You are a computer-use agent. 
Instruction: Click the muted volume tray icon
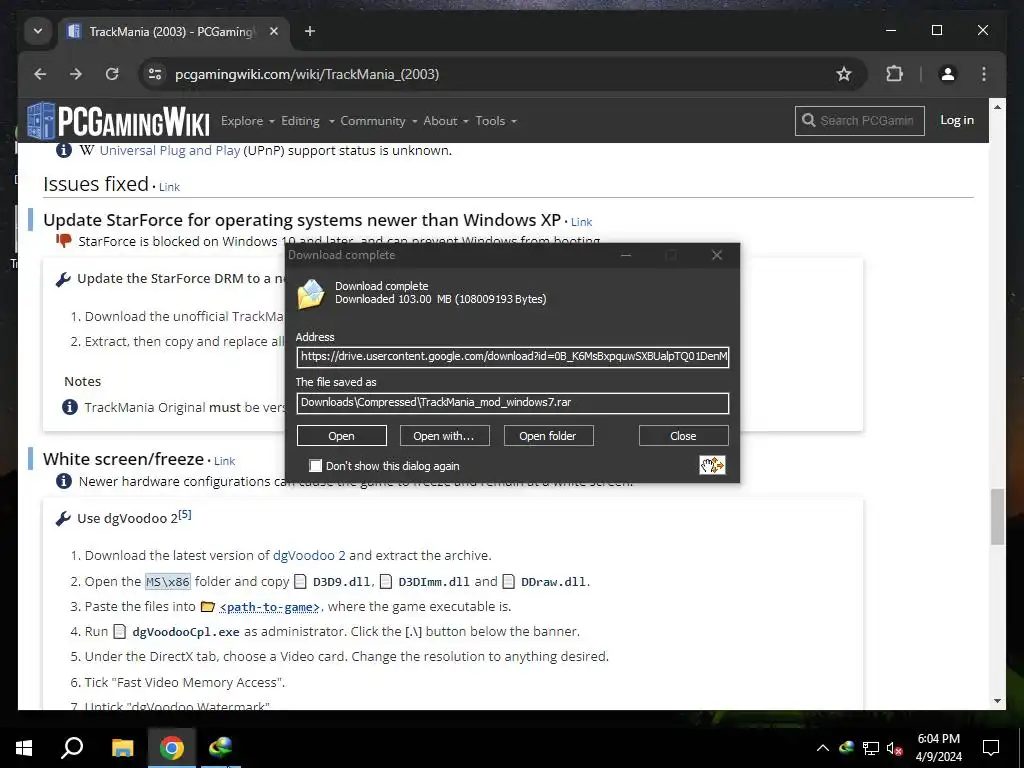pos(894,748)
